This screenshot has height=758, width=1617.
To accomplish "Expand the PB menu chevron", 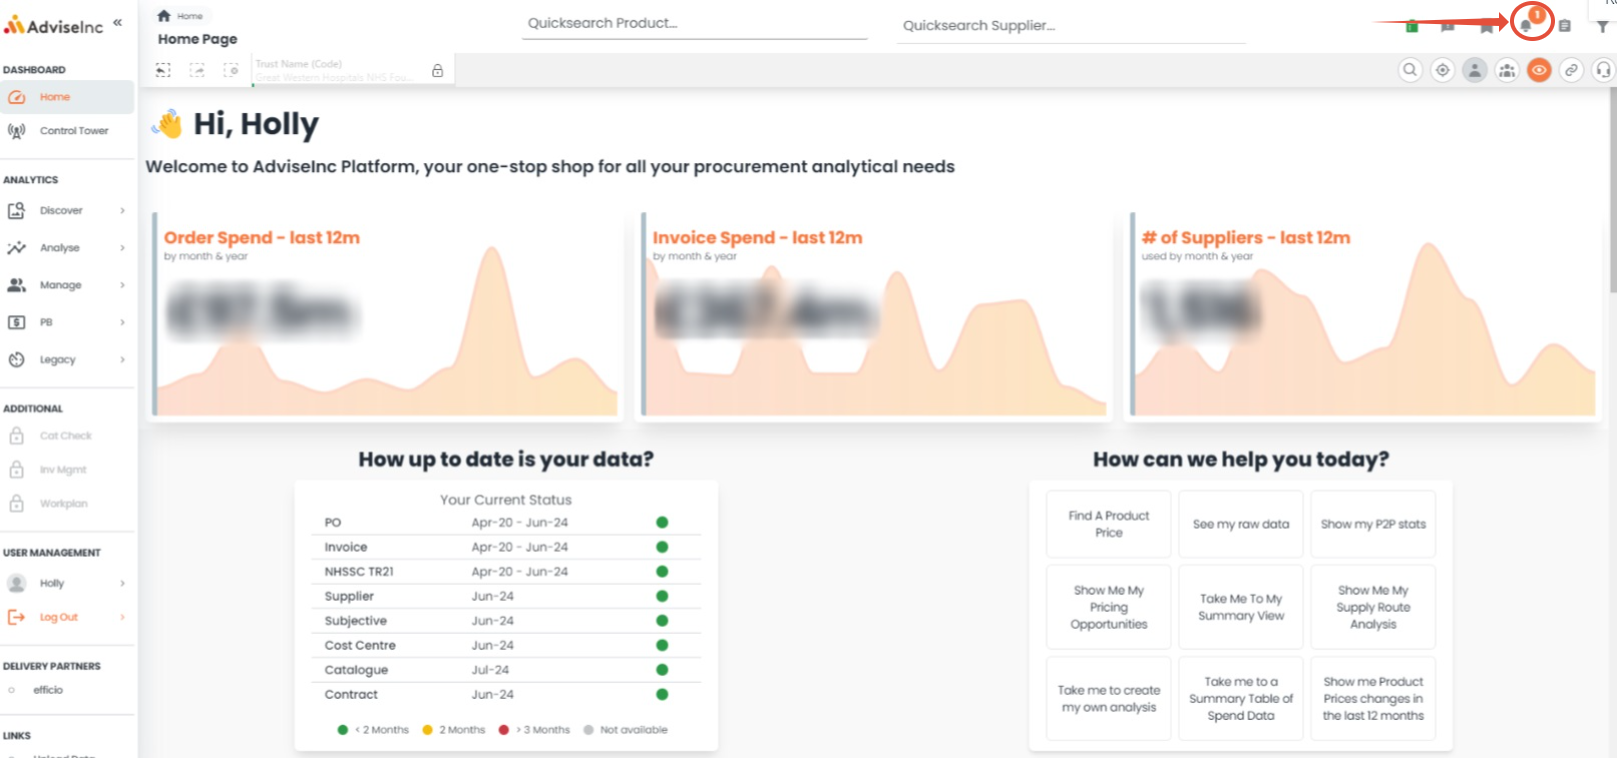I will (122, 322).
